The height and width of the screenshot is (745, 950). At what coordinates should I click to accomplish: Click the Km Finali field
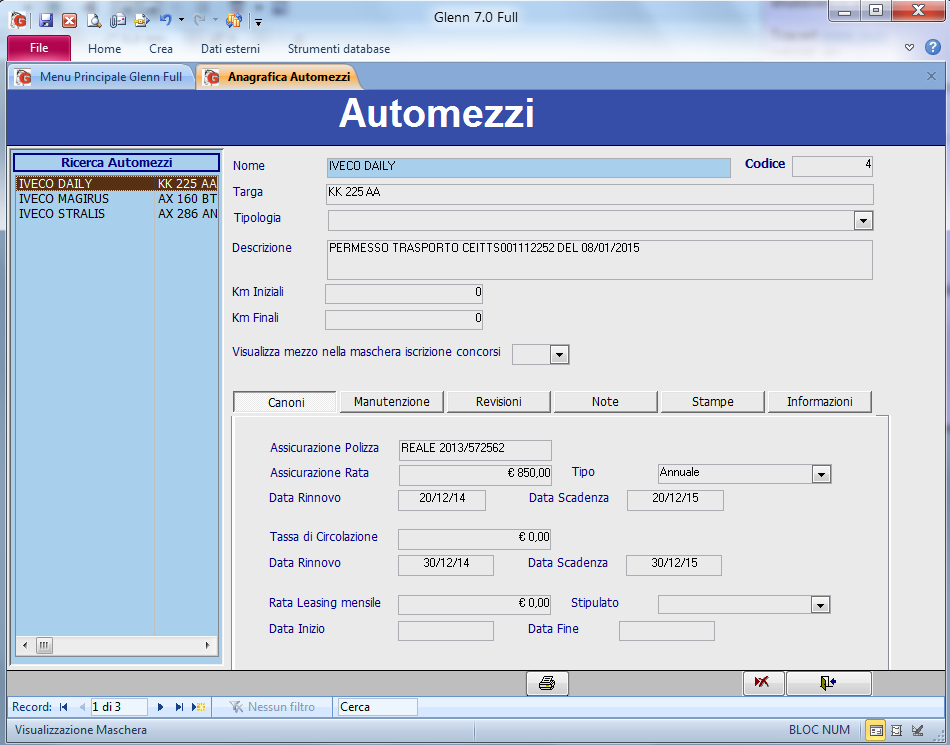click(x=404, y=320)
